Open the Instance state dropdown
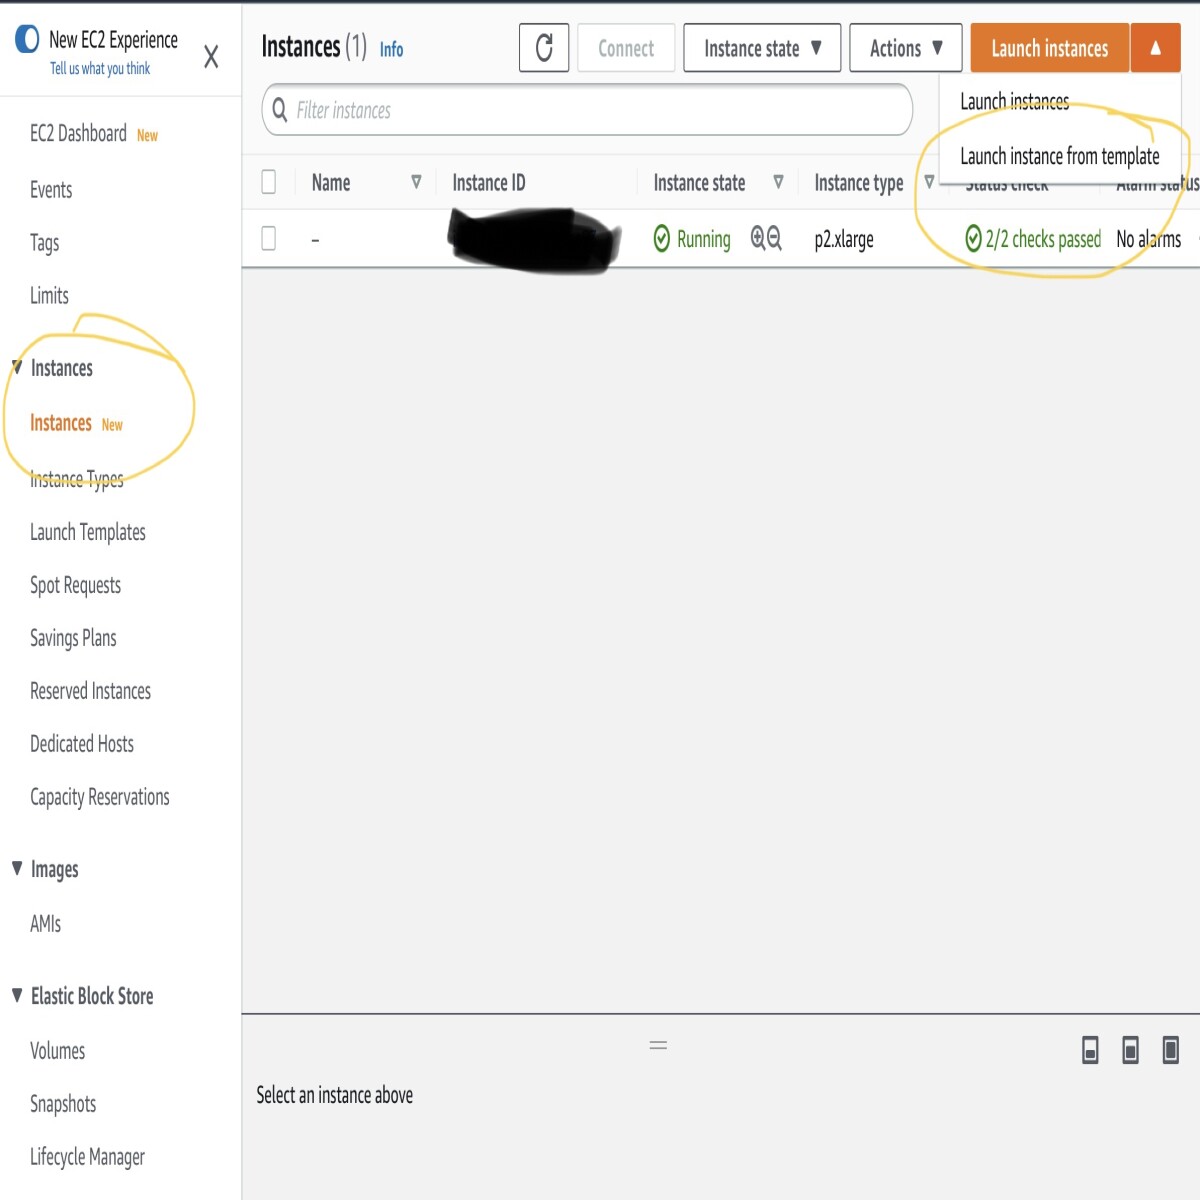 (762, 48)
